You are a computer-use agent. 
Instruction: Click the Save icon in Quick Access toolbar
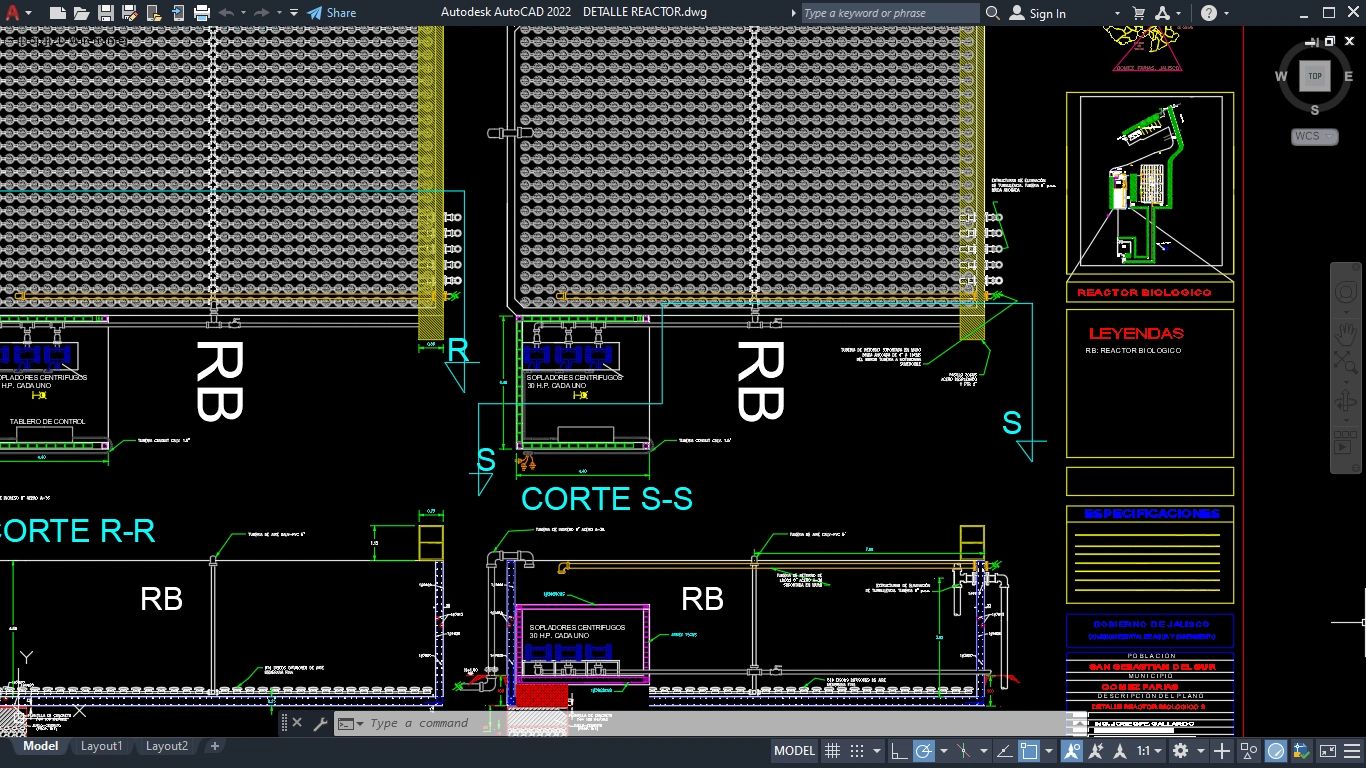point(106,13)
